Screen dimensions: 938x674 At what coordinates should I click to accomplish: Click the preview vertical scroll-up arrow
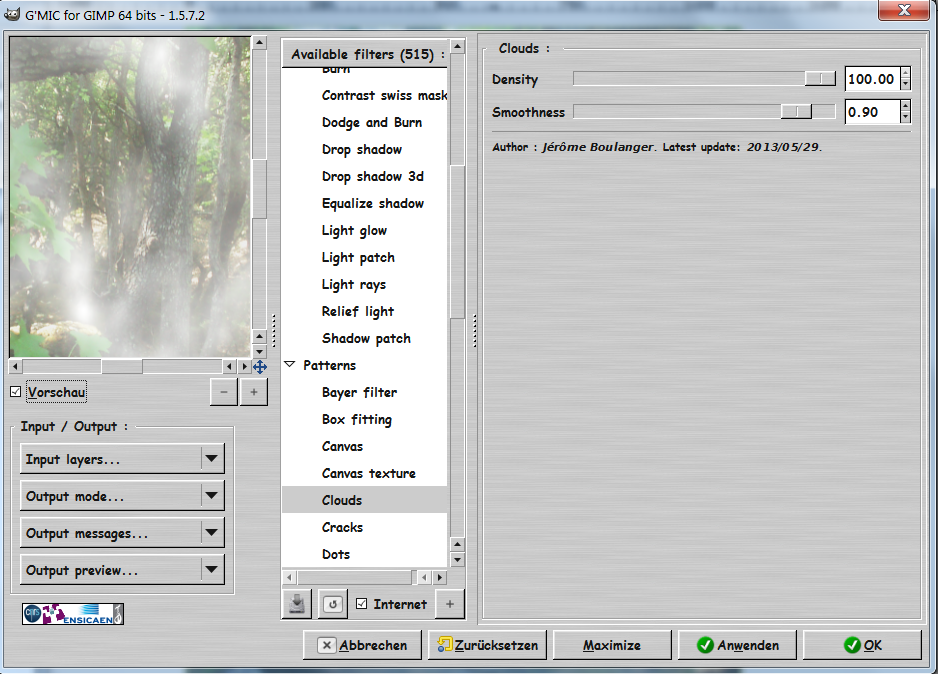coord(259,42)
